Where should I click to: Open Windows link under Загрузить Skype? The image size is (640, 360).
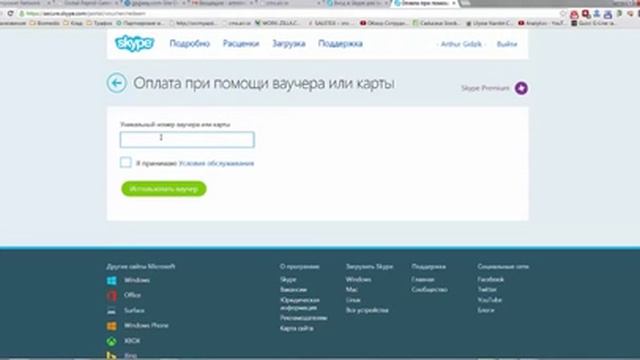358,280
